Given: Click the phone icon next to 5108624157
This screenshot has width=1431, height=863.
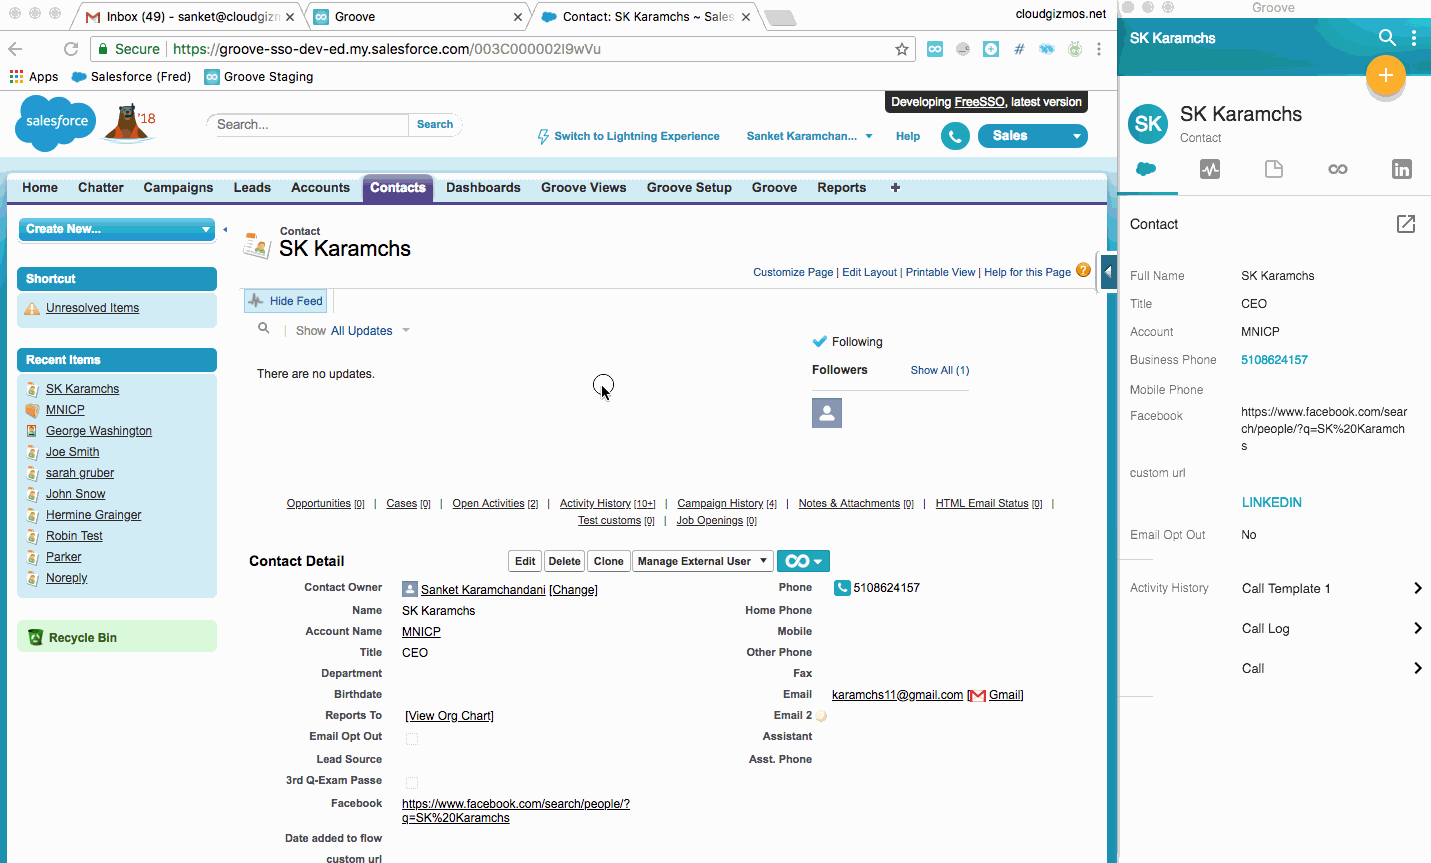Looking at the screenshot, I should [842, 588].
